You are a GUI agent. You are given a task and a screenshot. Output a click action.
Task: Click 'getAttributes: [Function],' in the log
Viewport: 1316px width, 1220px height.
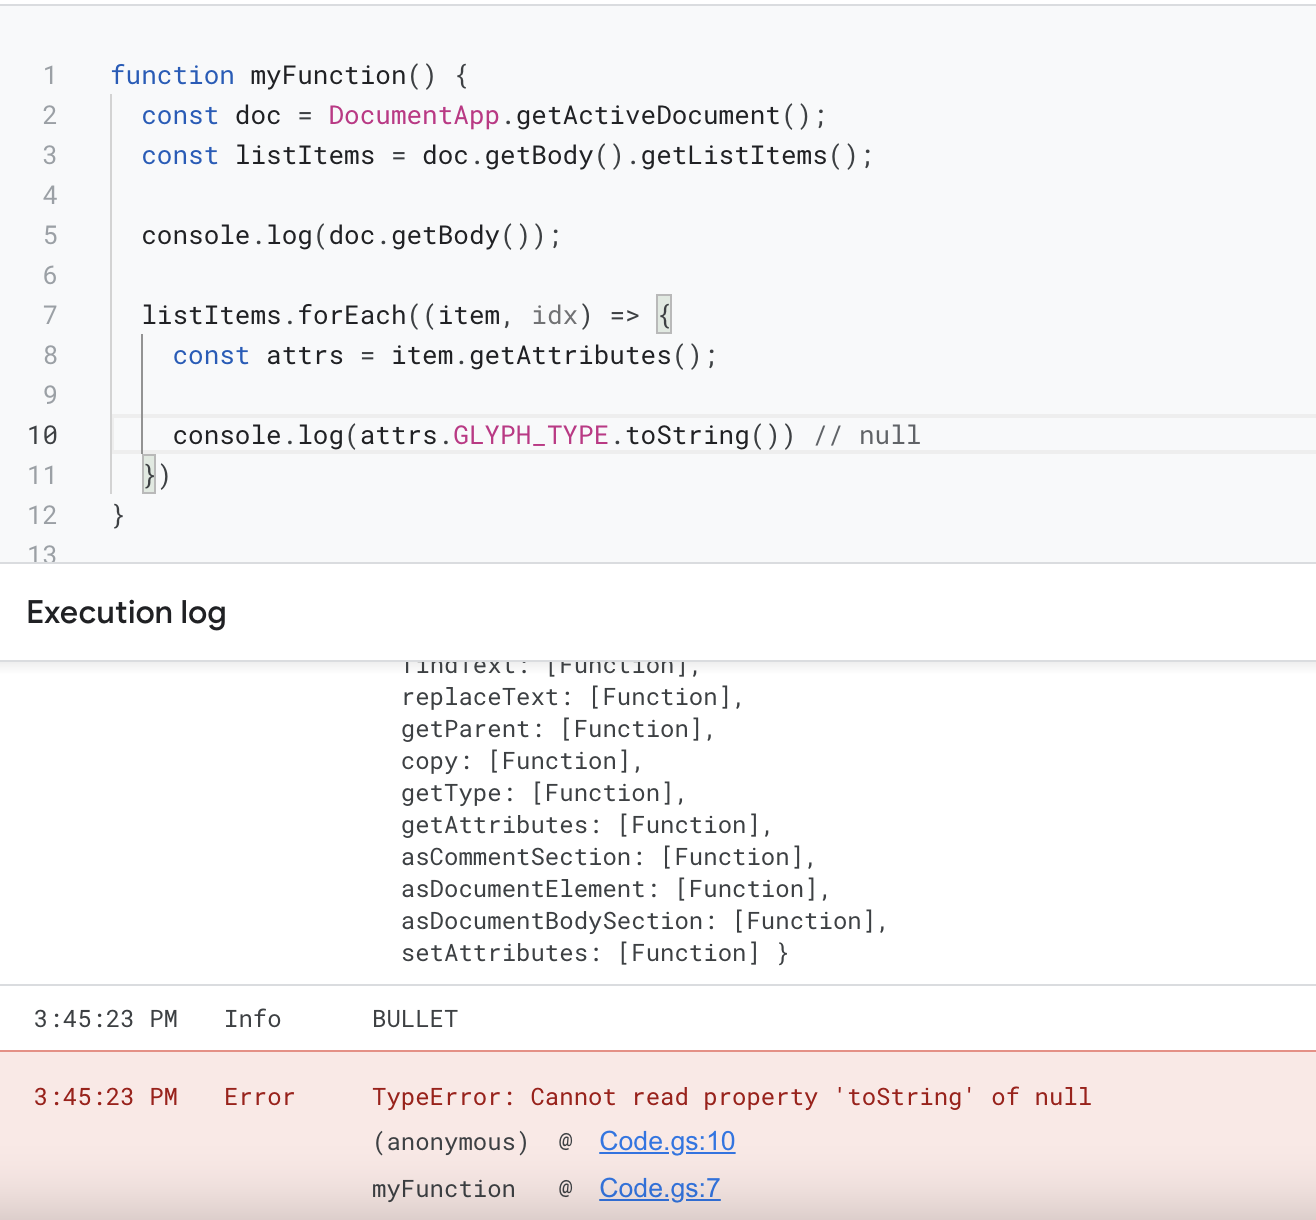click(587, 825)
